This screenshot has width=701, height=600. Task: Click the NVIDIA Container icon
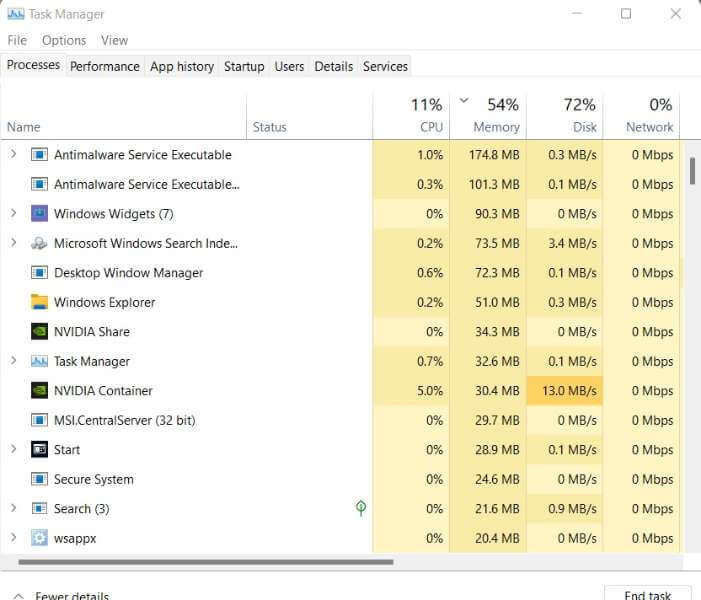click(39, 391)
